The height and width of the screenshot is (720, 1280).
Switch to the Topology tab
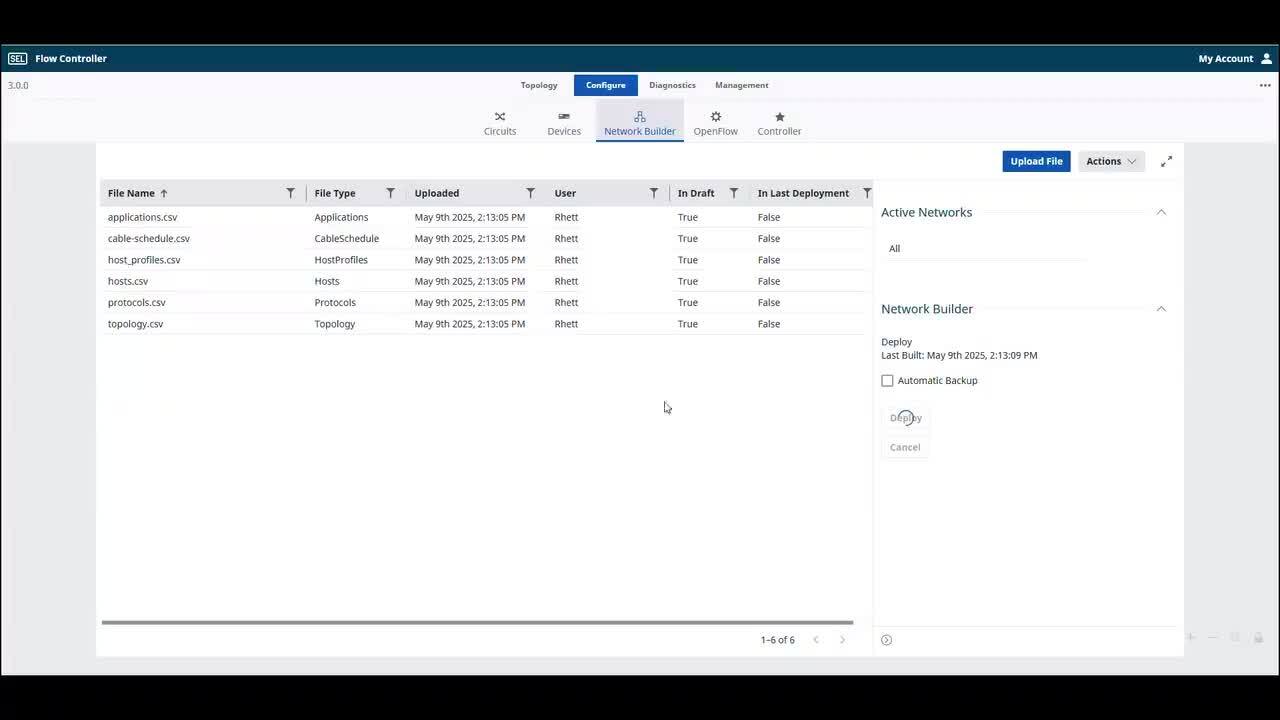tap(539, 85)
